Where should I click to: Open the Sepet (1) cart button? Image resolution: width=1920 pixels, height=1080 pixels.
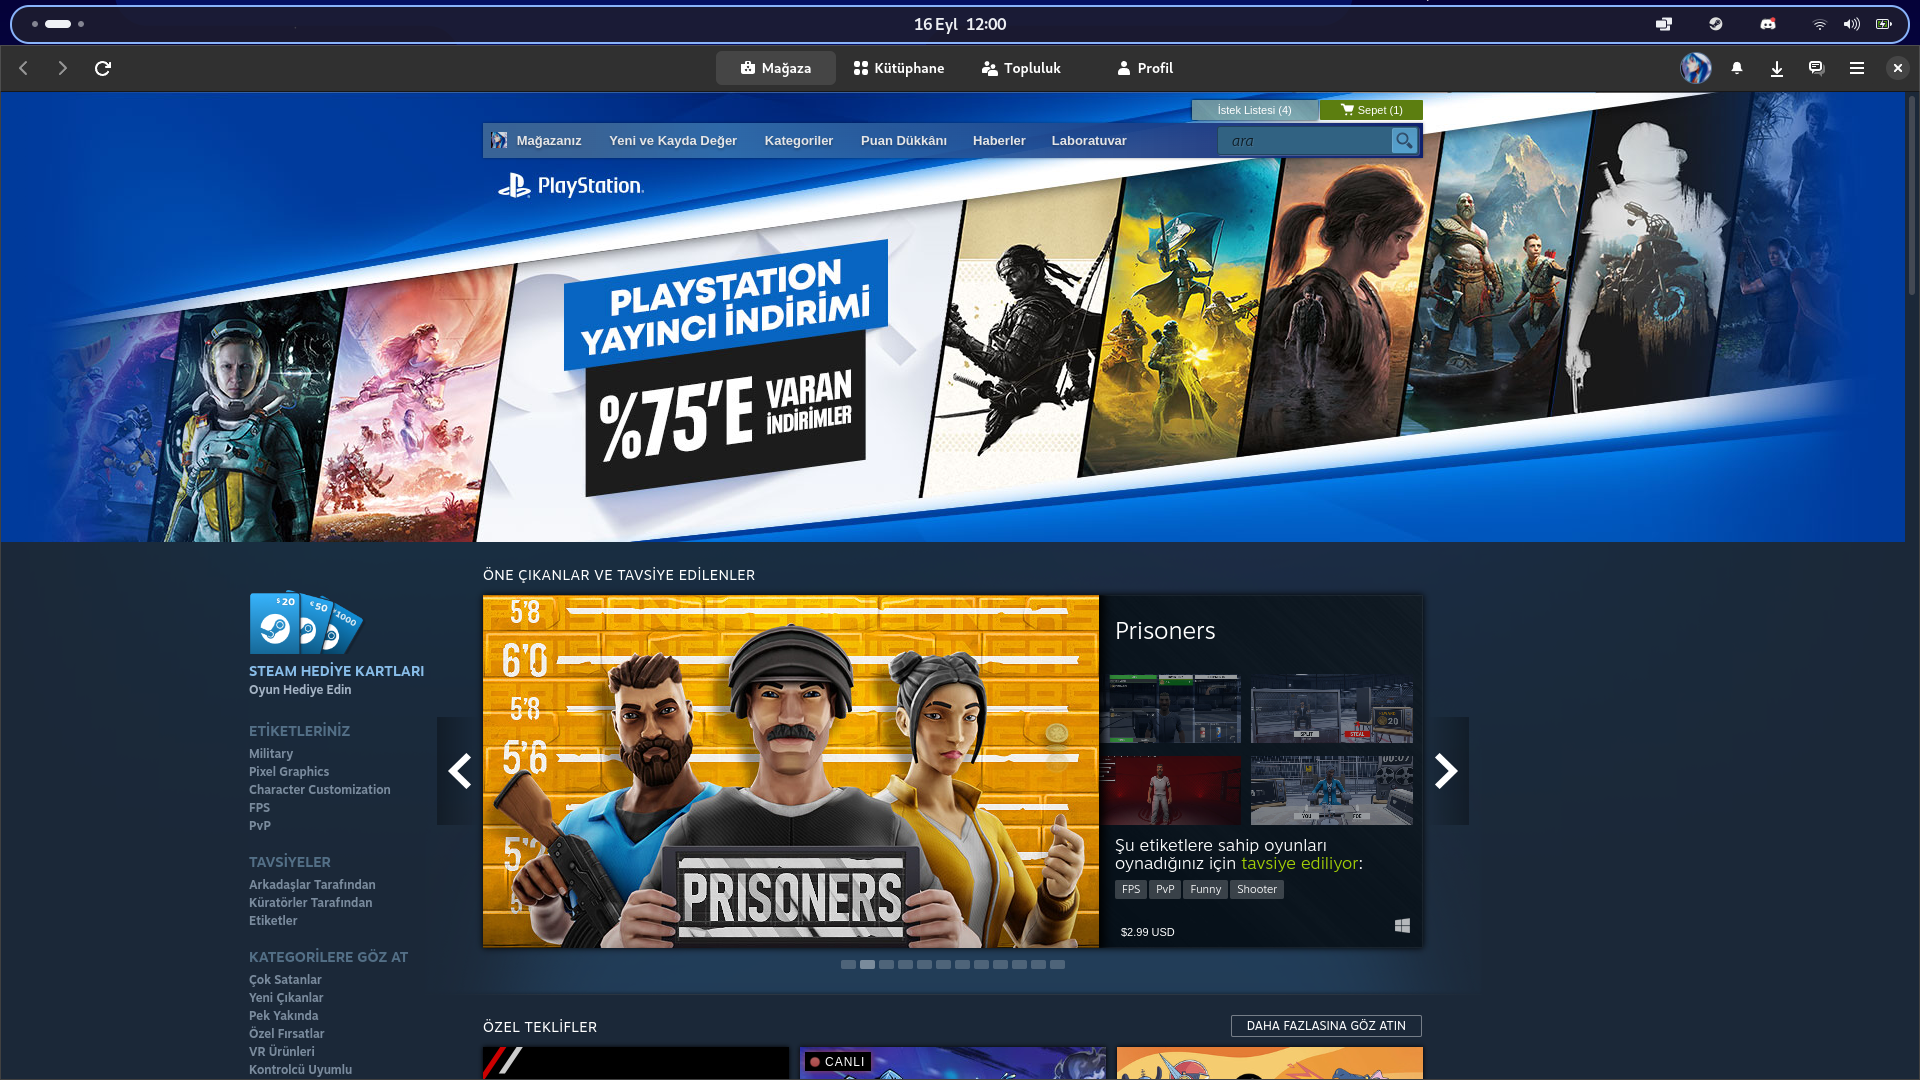pos(1371,110)
